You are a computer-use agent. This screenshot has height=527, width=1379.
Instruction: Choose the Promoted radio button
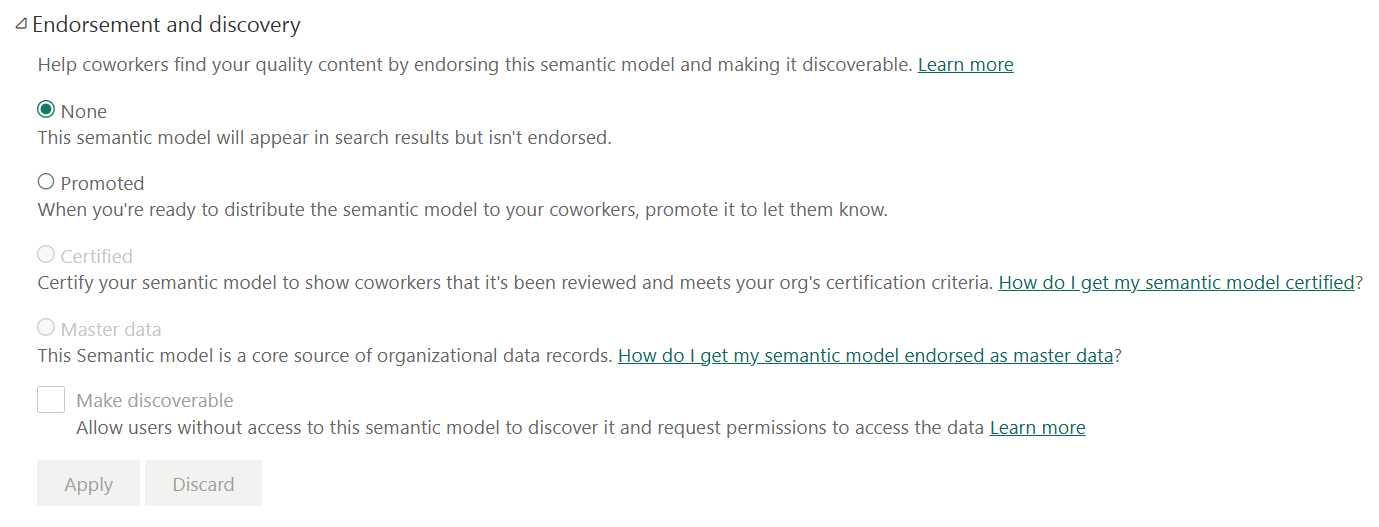(46, 182)
